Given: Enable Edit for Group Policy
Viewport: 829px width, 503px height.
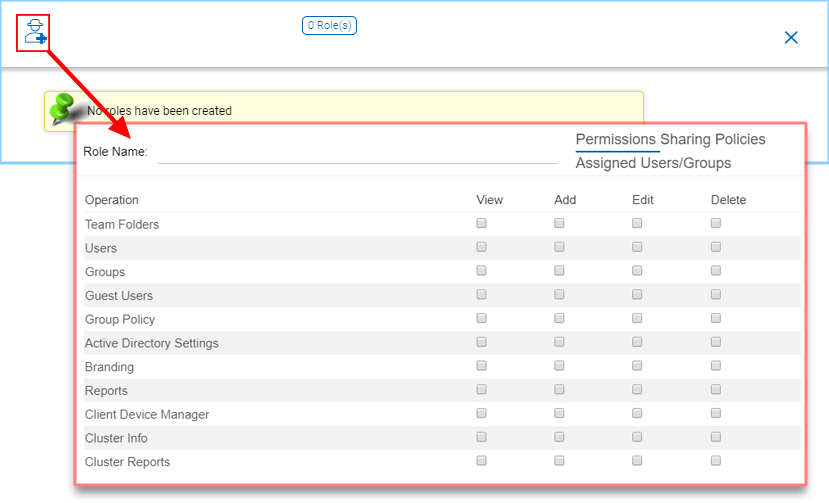Looking at the screenshot, I should point(637,318).
